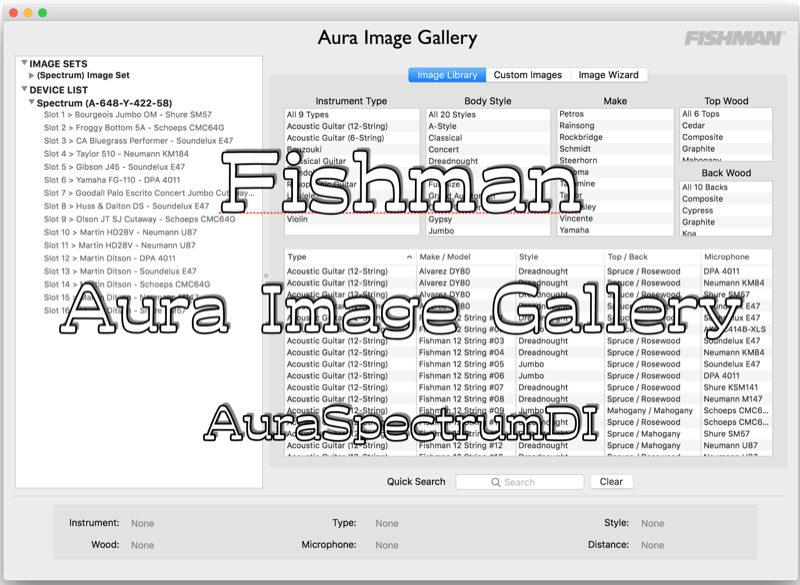Collapse the IMAGE SETS section
800x585 pixels.
click(24, 63)
